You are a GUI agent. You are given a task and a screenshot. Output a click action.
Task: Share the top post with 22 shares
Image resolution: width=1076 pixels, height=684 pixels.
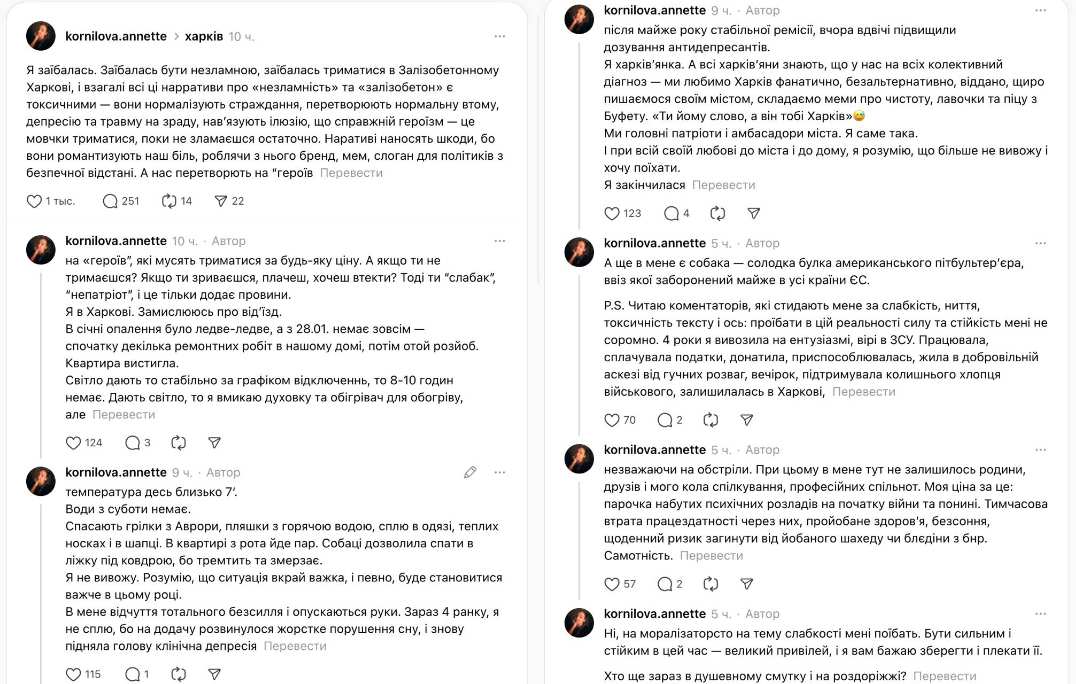221,201
